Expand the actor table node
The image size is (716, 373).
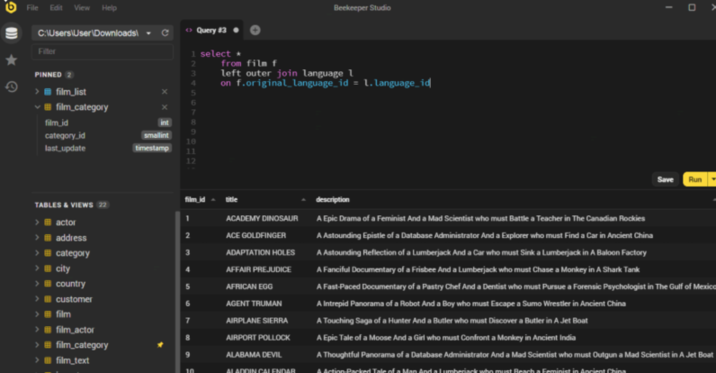(x=37, y=222)
